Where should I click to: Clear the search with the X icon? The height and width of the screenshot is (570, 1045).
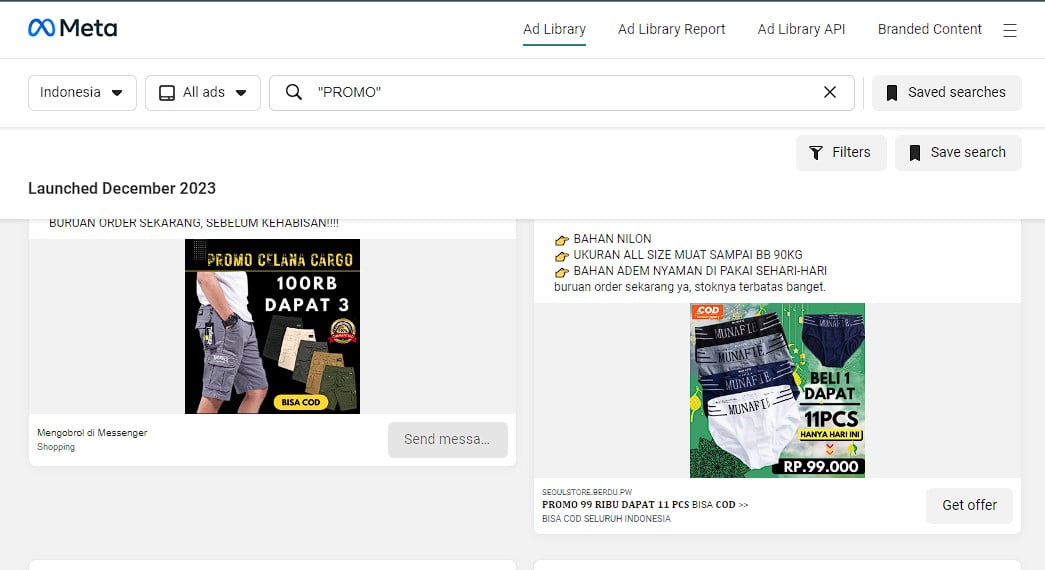click(830, 92)
